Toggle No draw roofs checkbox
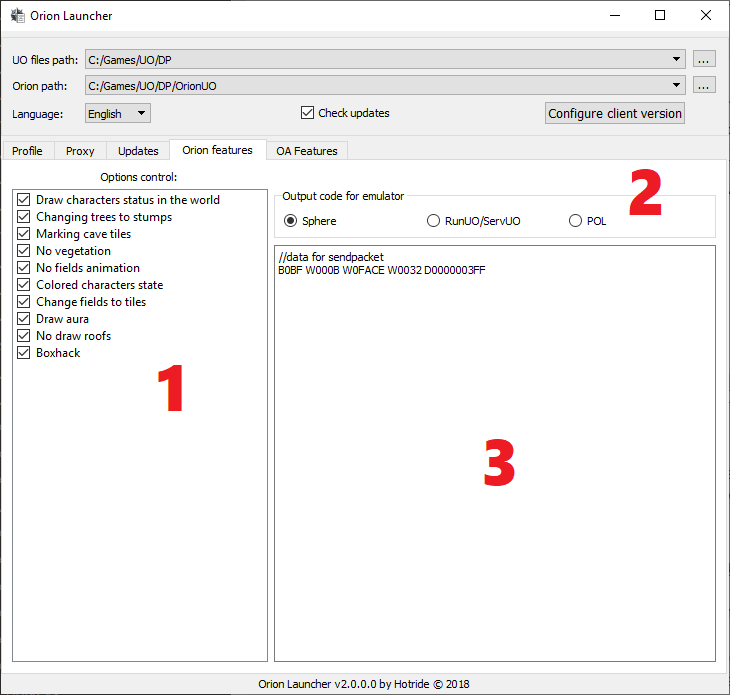Screen dimensions: 730x695 tap(24, 336)
